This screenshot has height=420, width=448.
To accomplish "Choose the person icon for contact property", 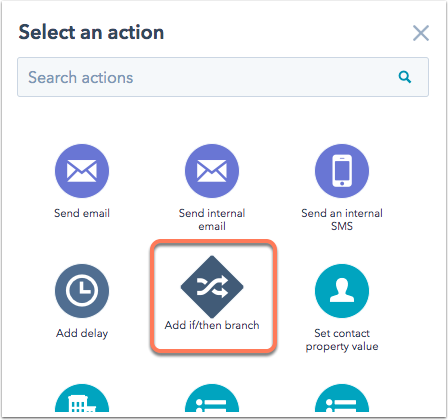I will point(342,291).
